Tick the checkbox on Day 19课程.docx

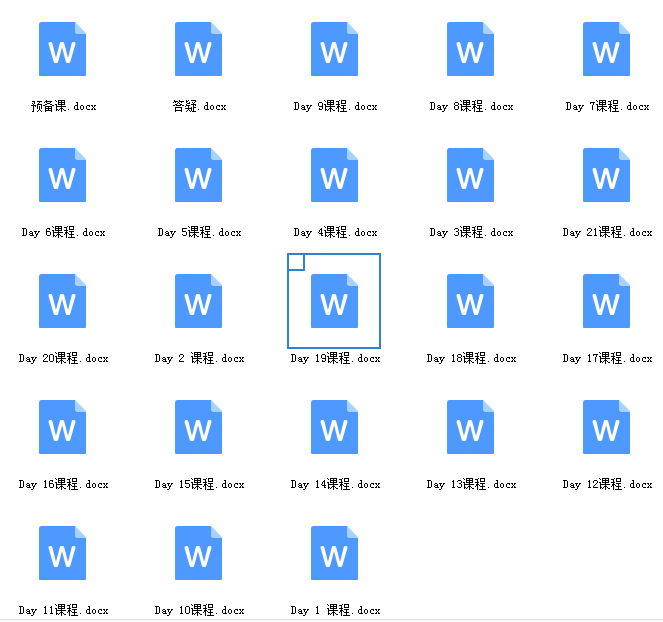tap(296, 262)
